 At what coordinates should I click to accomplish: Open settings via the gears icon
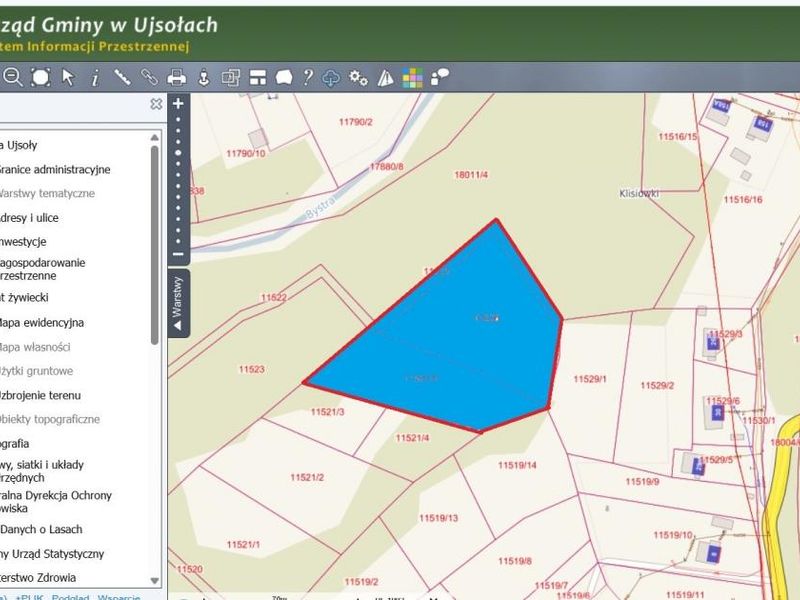click(358, 78)
